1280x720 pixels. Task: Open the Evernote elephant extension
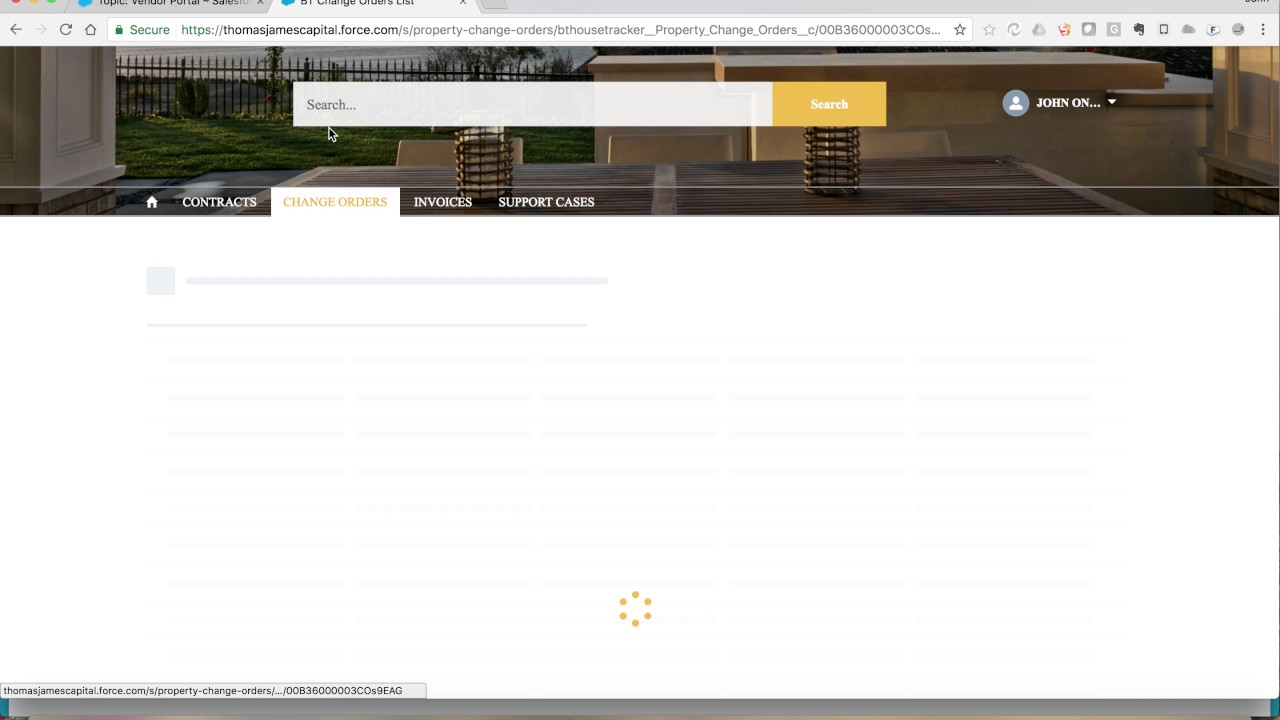[x=1139, y=30]
